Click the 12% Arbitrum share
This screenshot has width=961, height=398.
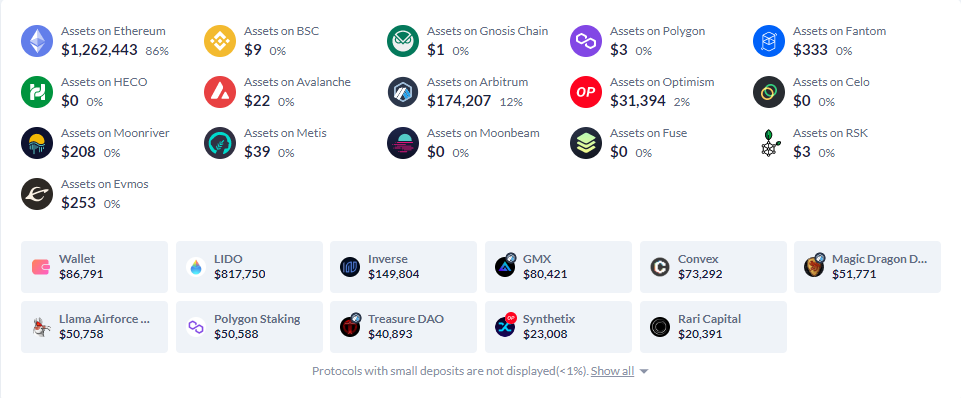511,102
